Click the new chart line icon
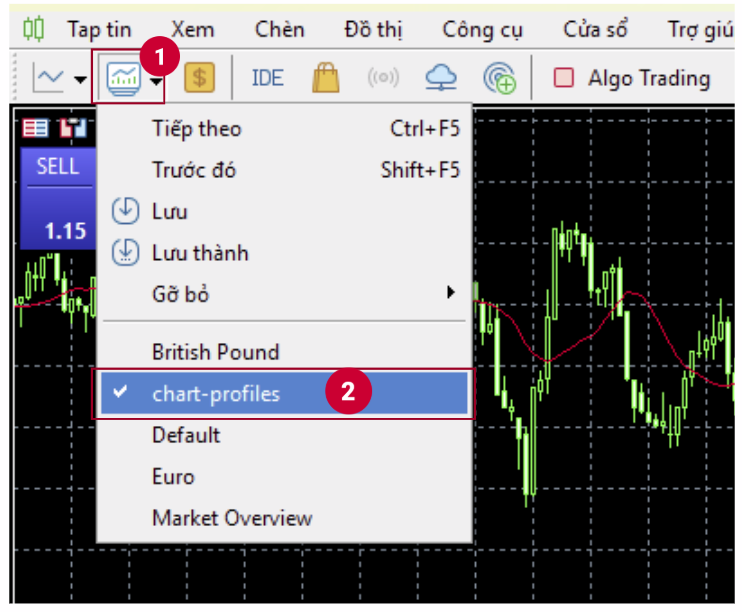Image resolution: width=742 pixels, height=612 pixels. pyautogui.click(x=48, y=77)
